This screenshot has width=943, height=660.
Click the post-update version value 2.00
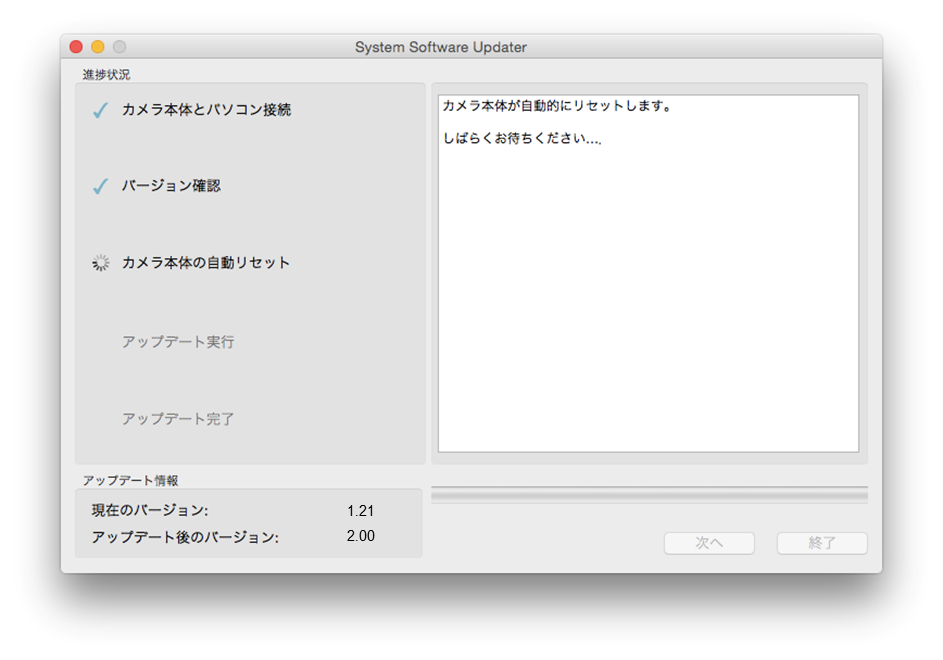pos(360,536)
